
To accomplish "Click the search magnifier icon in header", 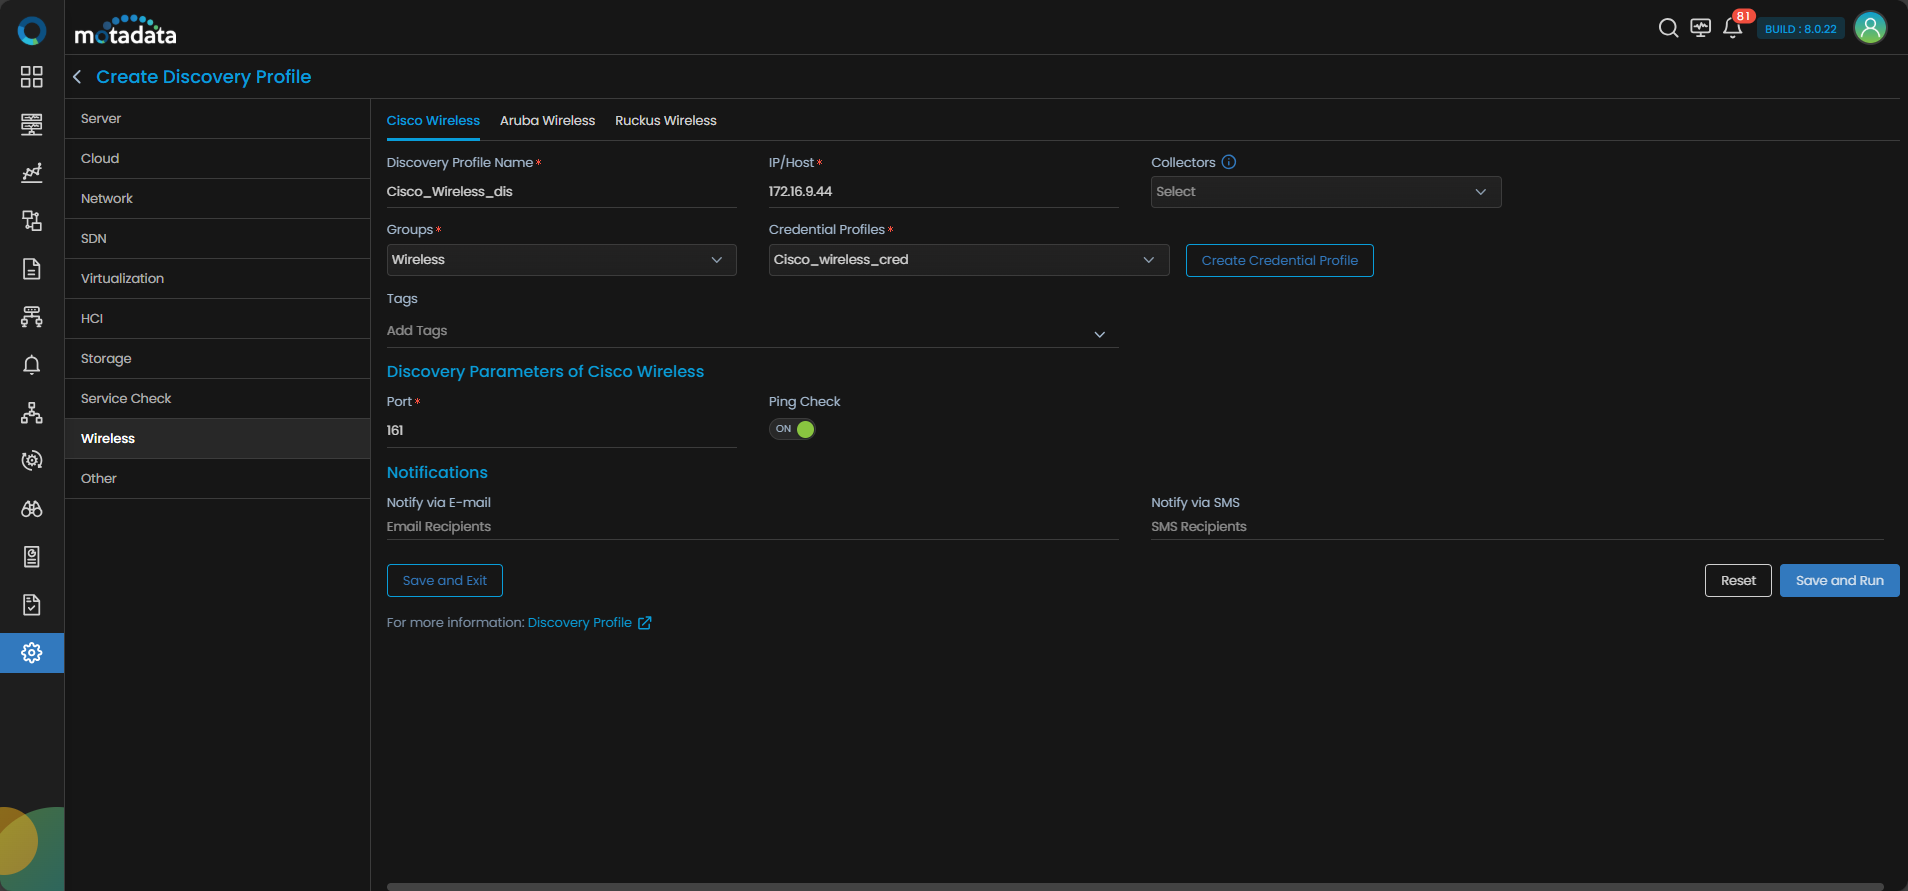I will click(1668, 28).
